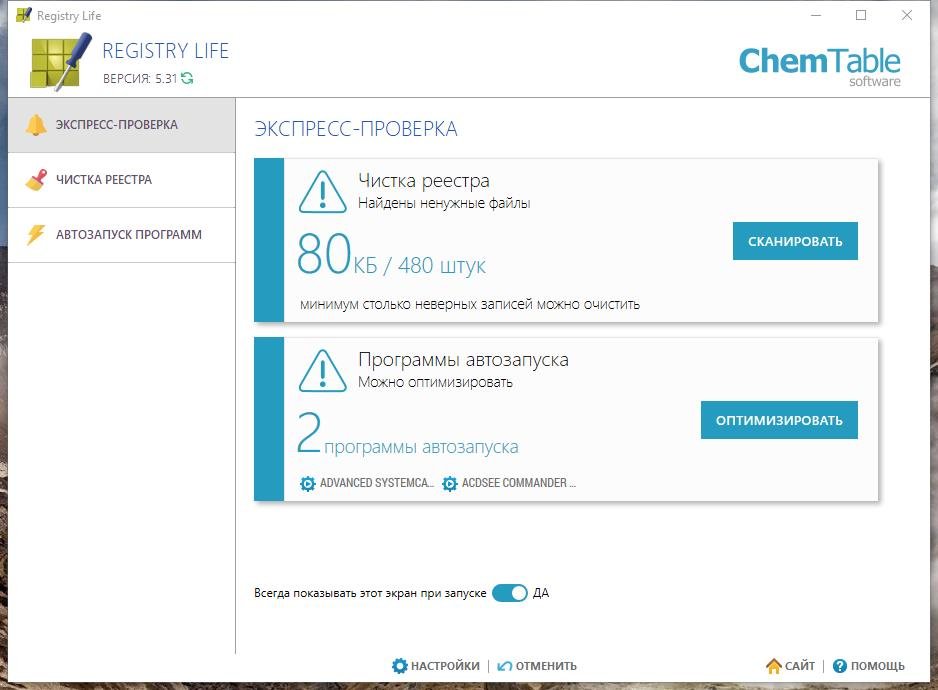This screenshot has width=938, height=690.
Task: Click 'Можно оптимизировать' text
Action: point(435,382)
